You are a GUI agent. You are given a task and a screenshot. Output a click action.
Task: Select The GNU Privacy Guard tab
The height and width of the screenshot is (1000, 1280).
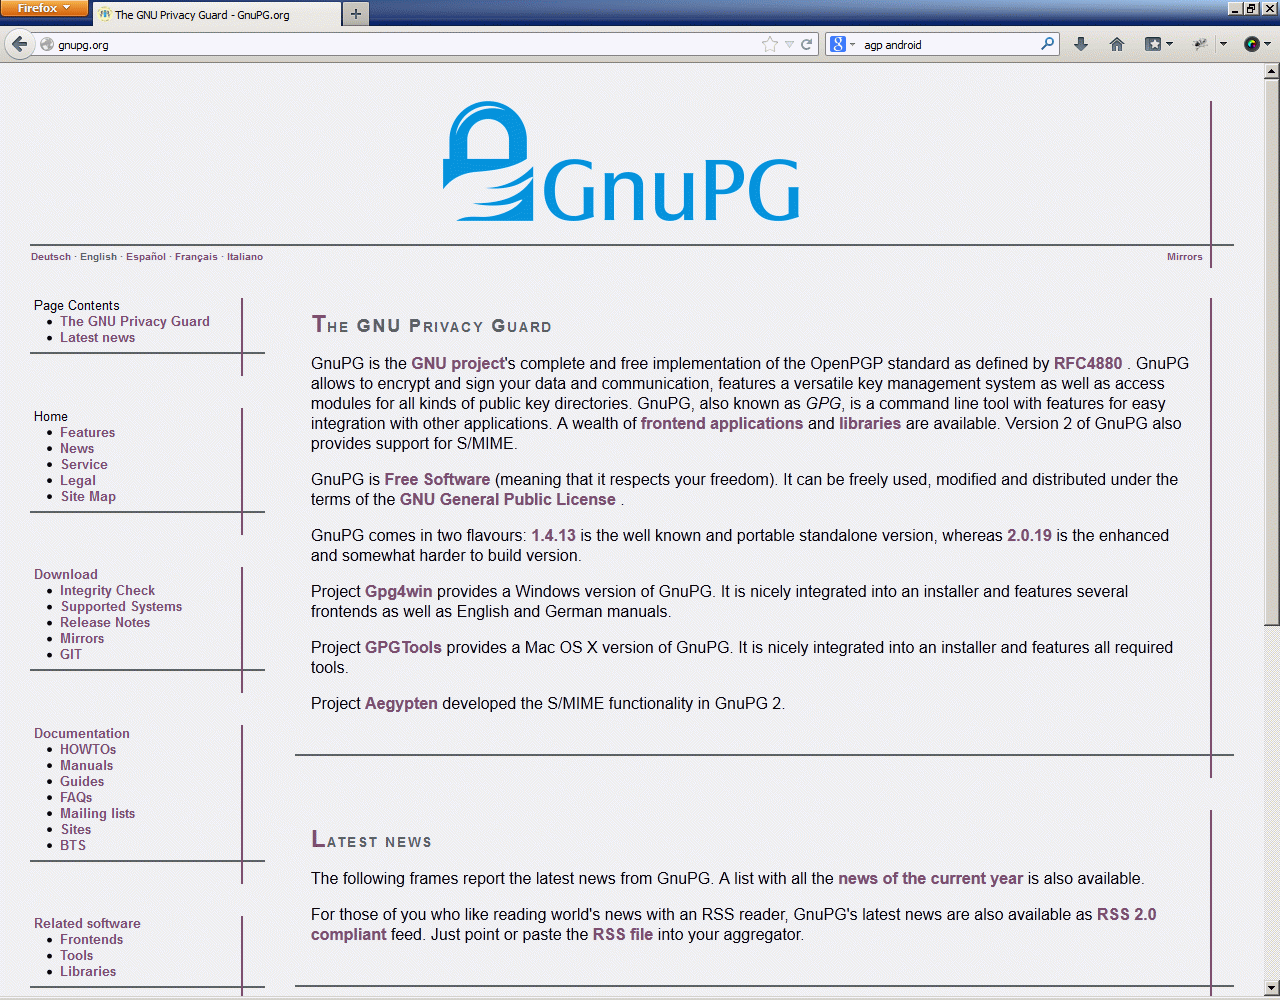click(216, 15)
